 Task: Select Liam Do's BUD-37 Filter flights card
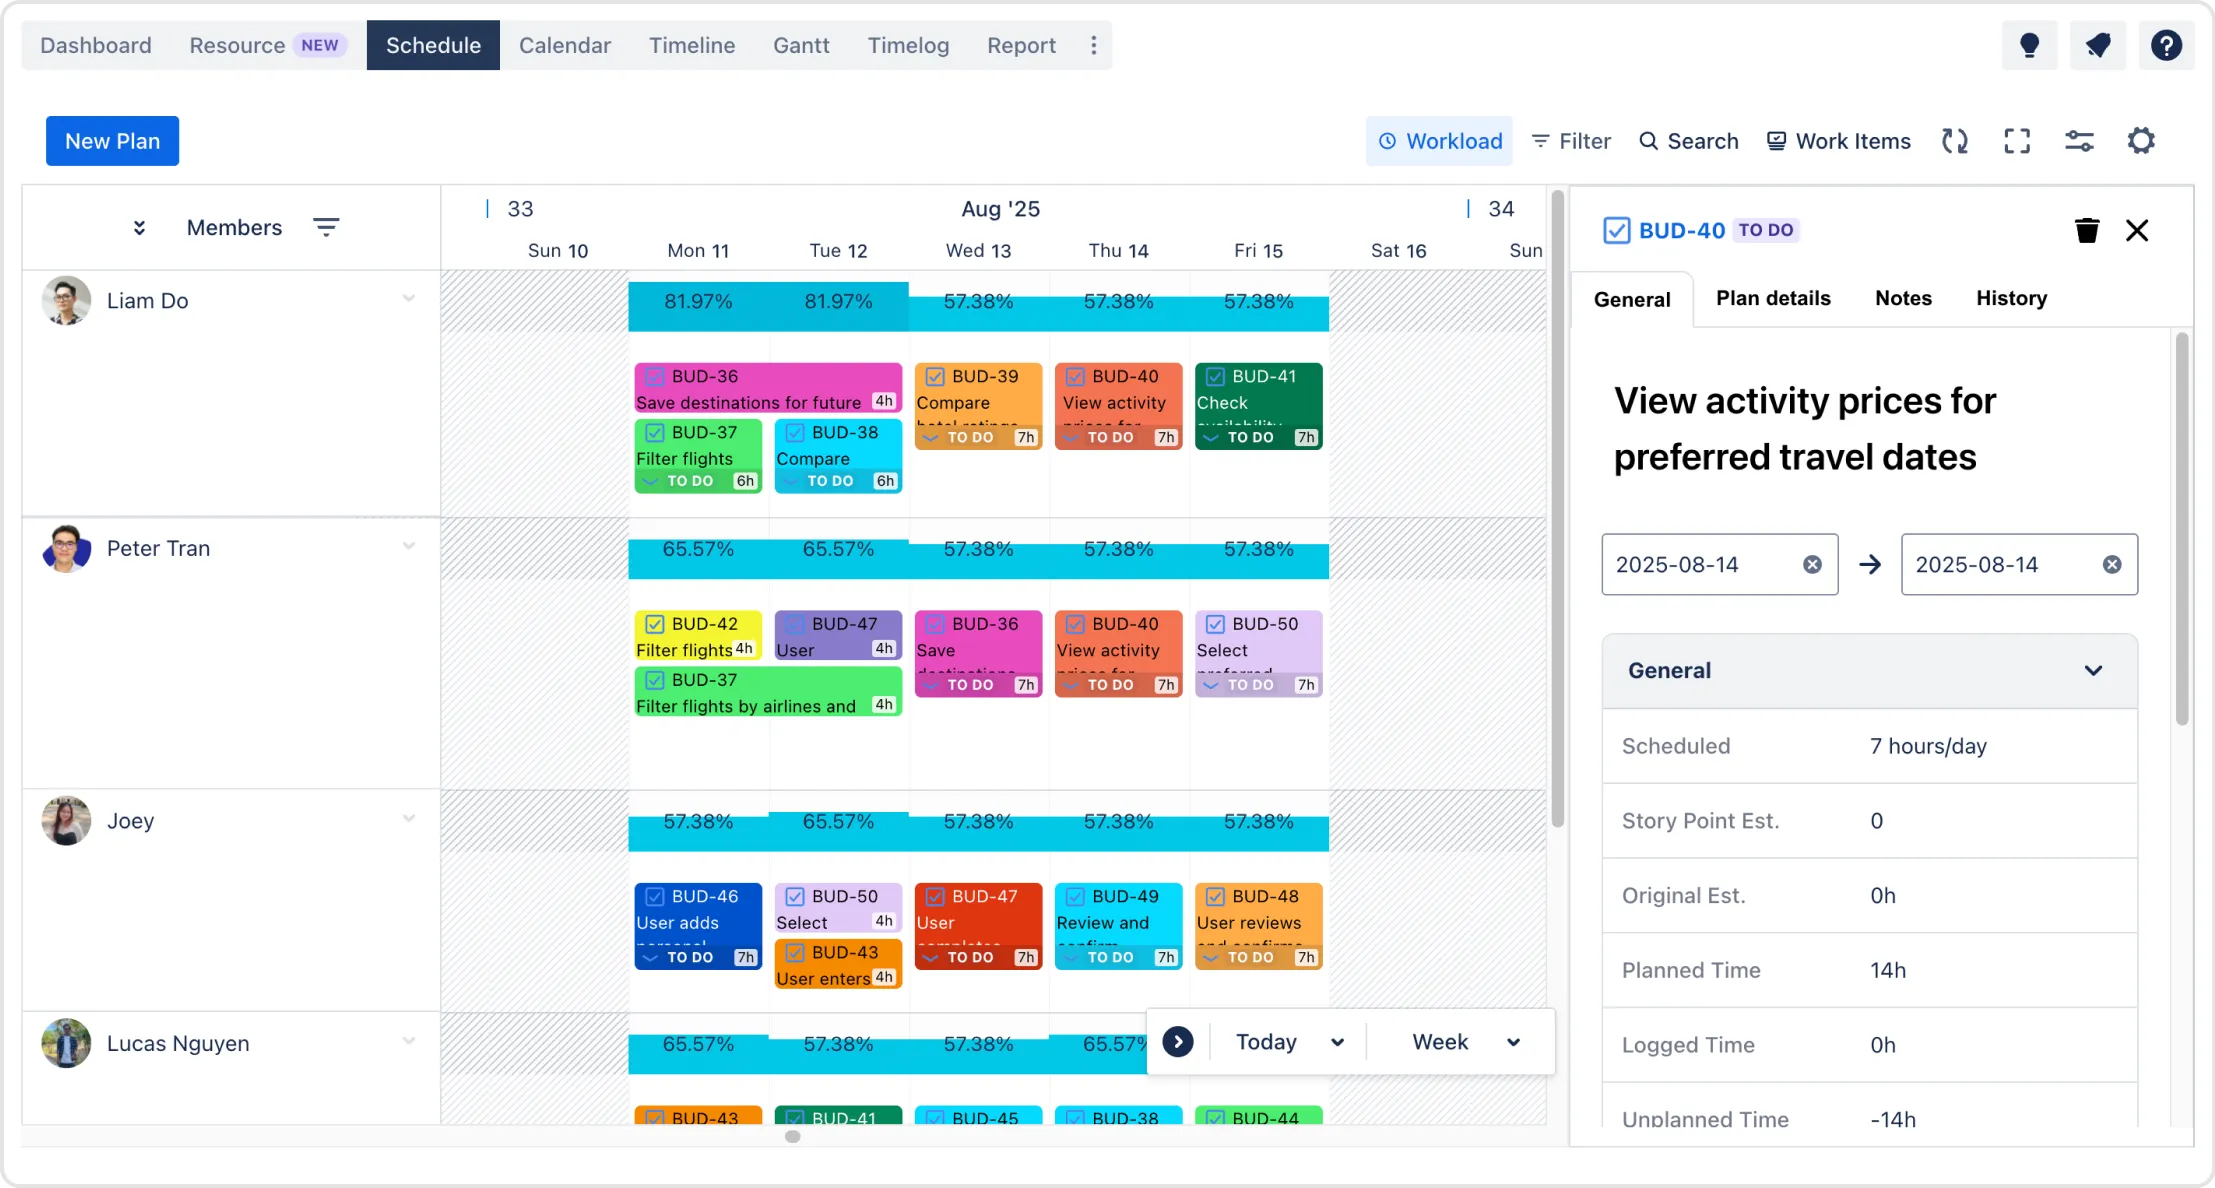698,456
